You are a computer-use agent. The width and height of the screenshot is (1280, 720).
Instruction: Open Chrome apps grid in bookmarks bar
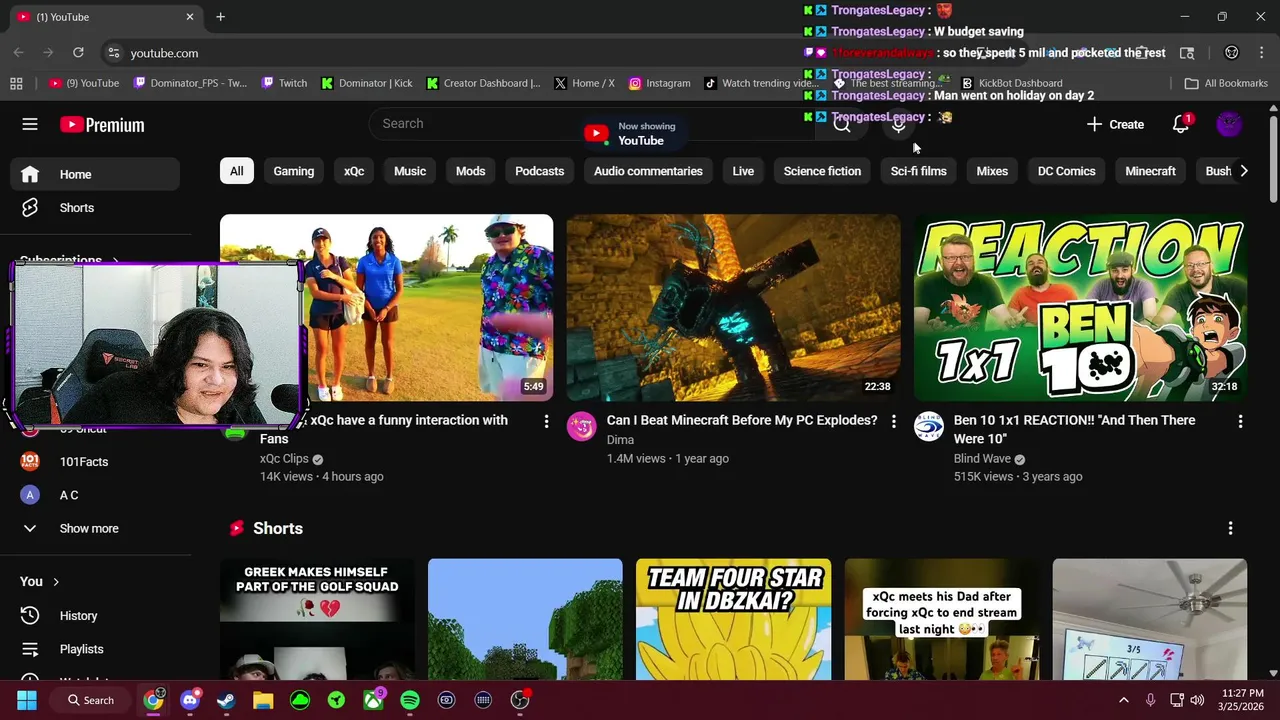16,83
